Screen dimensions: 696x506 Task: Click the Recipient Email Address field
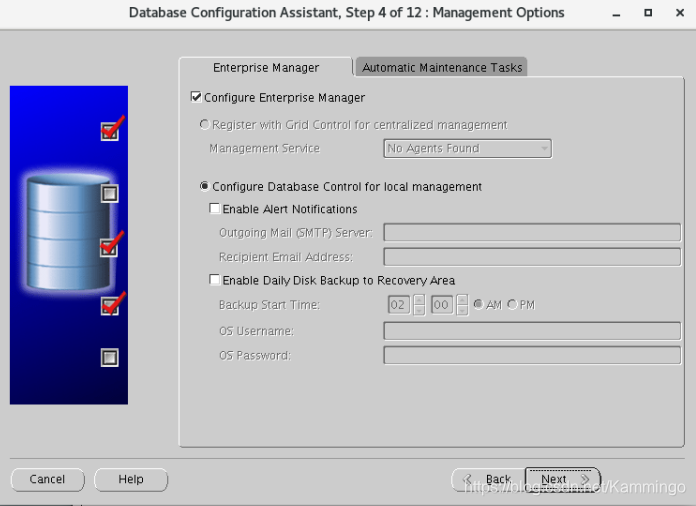pyautogui.click(x=532, y=257)
